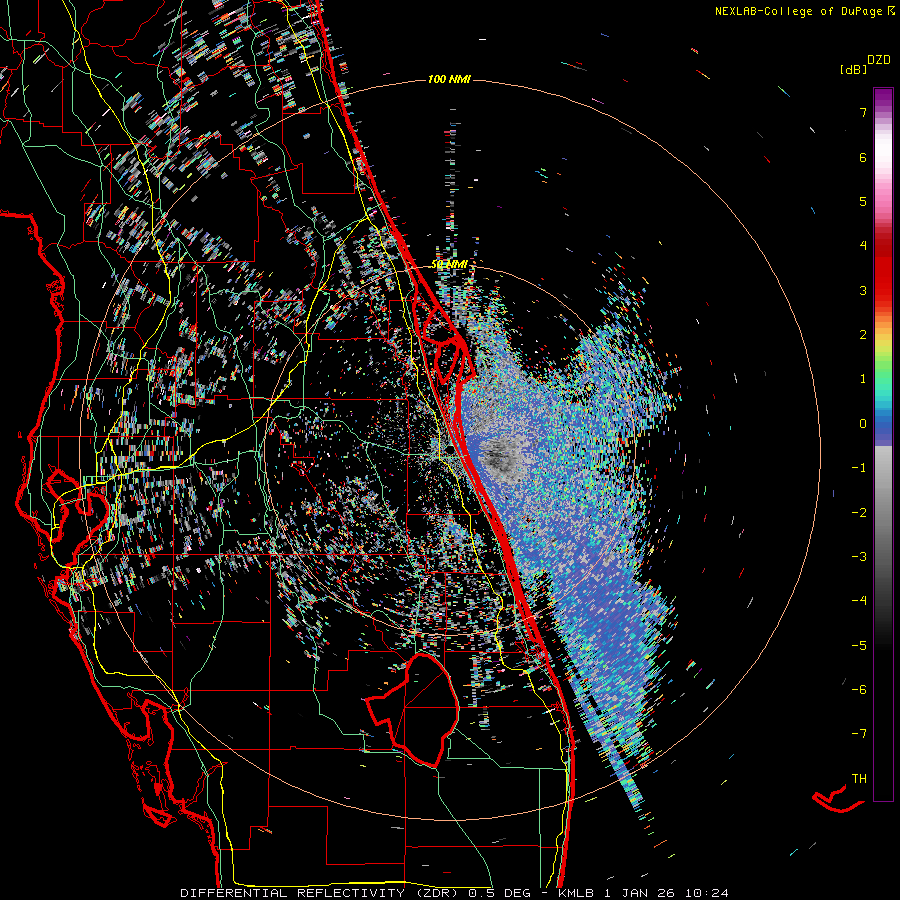
Task: Click the -5 value on the color scale
Action: 859,646
